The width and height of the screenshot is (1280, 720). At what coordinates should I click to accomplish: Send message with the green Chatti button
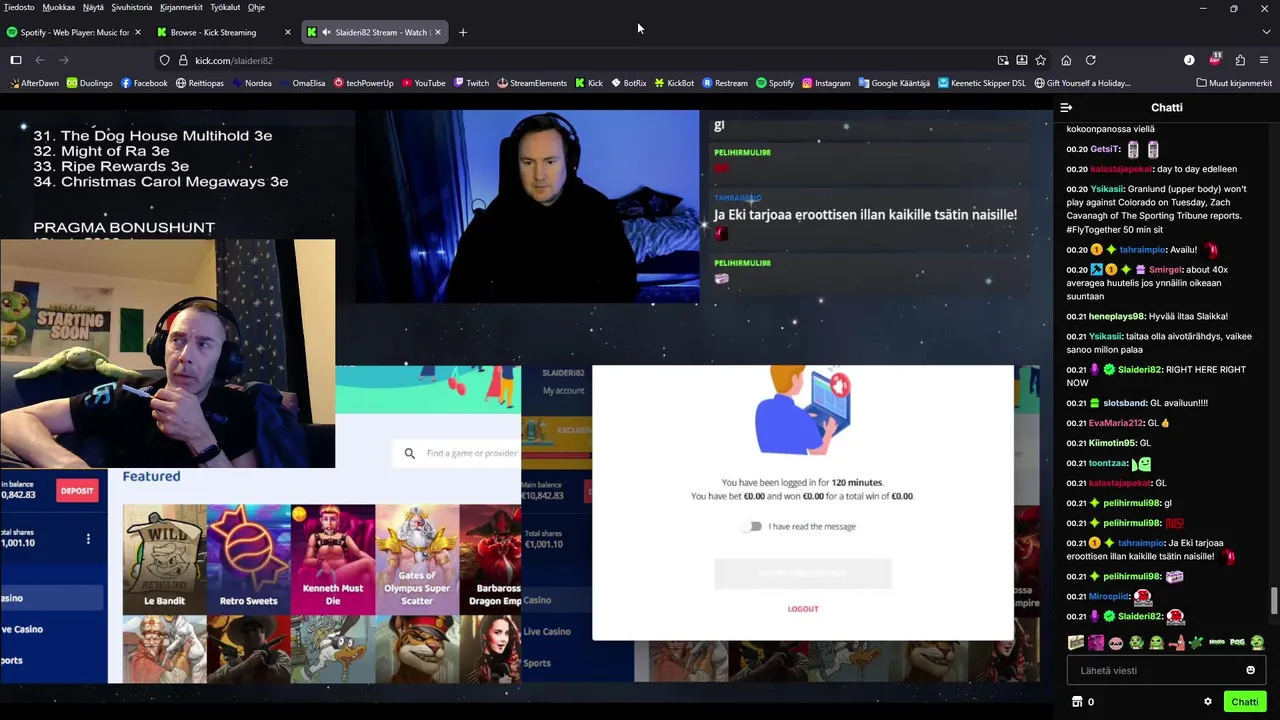(1245, 702)
